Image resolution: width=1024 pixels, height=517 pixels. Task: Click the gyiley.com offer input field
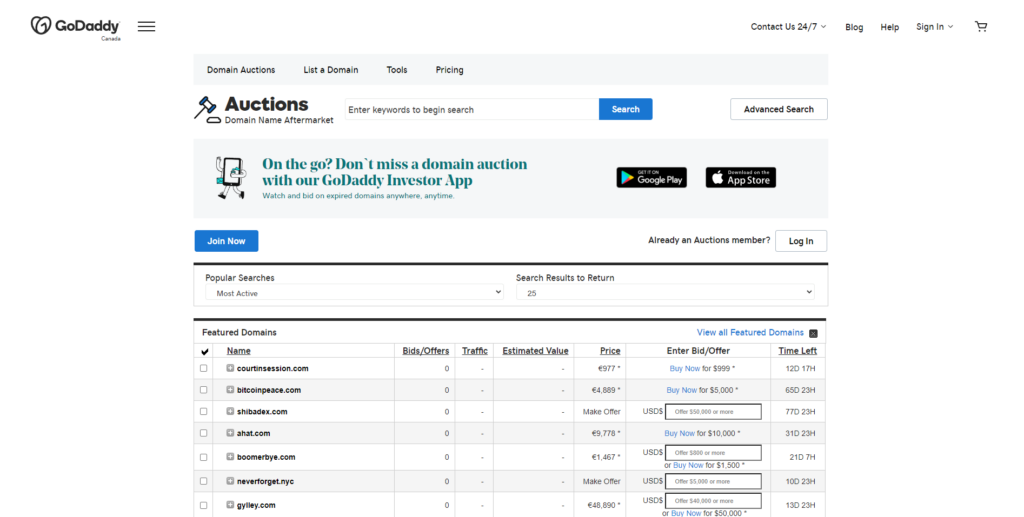[713, 501]
